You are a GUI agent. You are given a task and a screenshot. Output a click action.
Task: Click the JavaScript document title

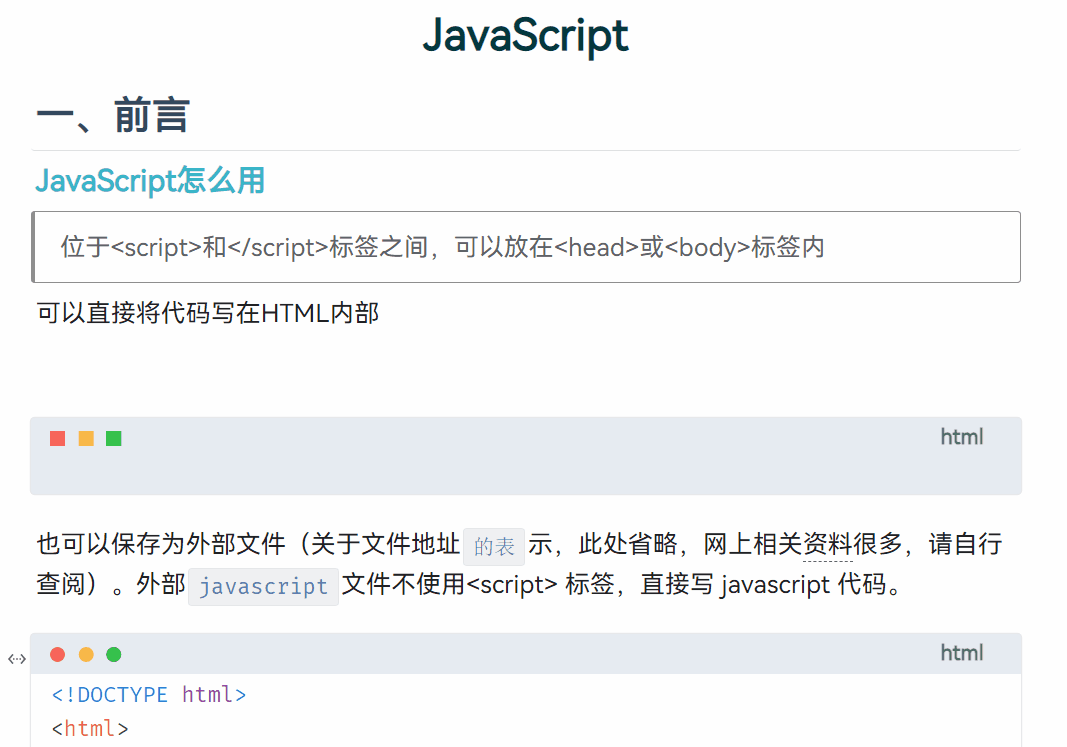click(525, 35)
